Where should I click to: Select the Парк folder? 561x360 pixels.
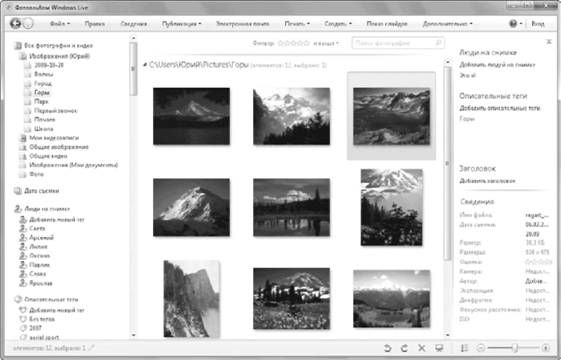(x=41, y=102)
